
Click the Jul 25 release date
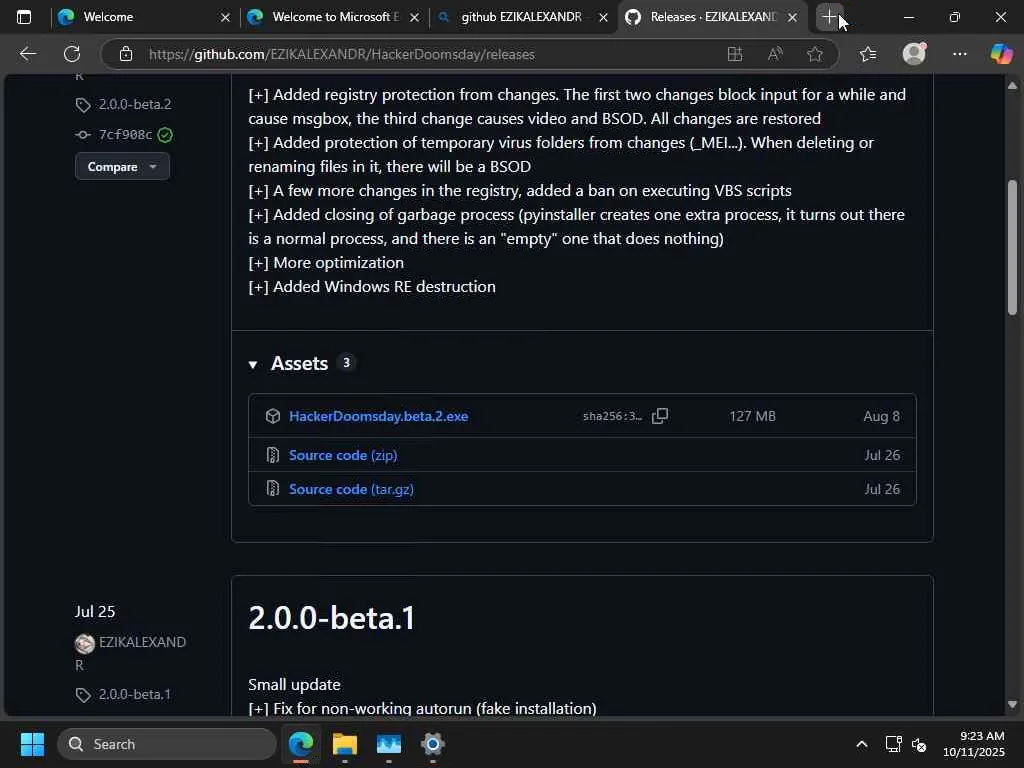[95, 611]
